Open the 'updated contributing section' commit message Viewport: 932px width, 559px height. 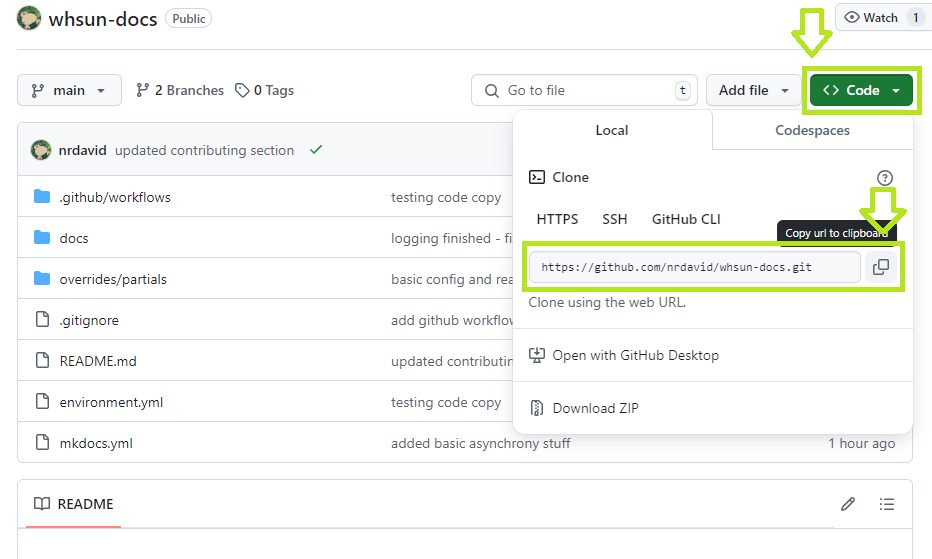tap(204, 150)
